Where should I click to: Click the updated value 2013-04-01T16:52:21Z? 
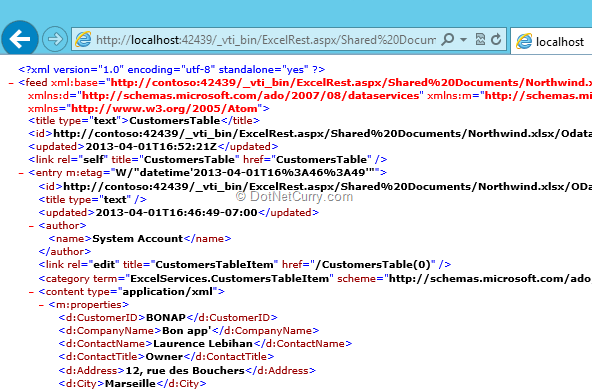[x=151, y=147]
